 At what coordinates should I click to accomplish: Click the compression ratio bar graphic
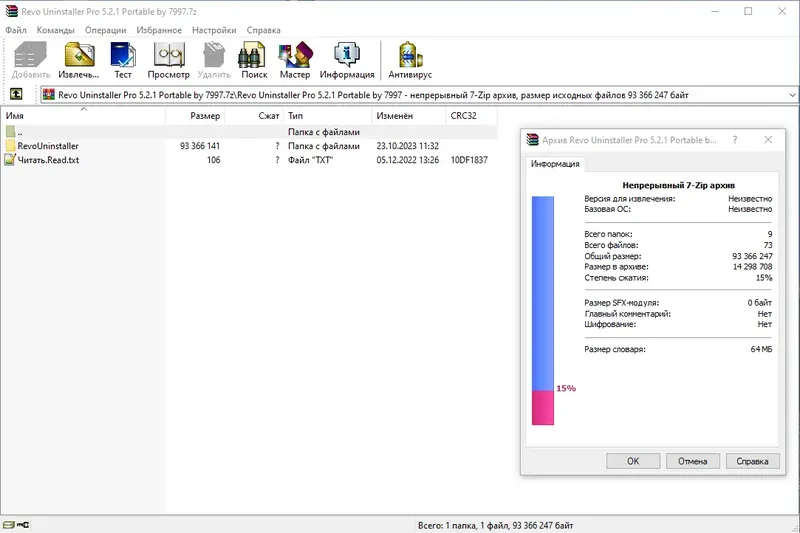click(x=543, y=310)
